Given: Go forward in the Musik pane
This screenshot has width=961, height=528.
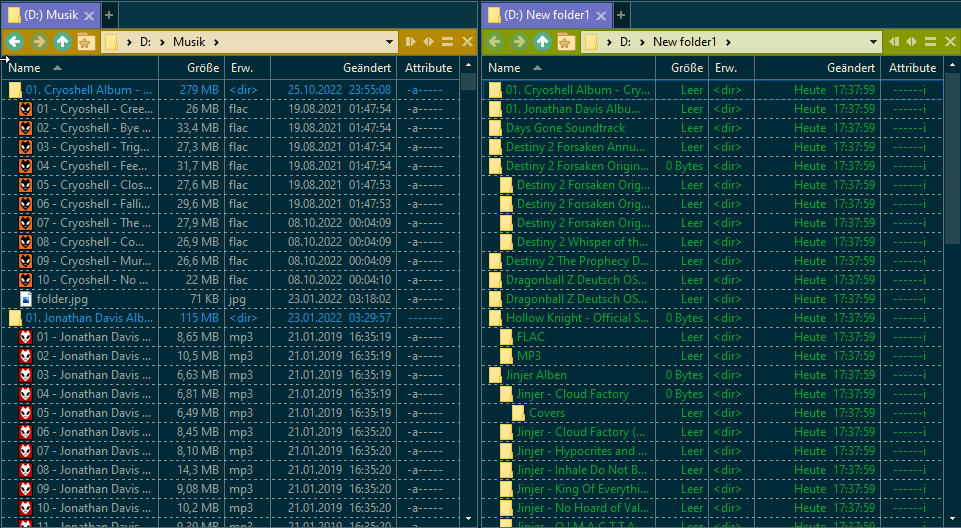Looking at the screenshot, I should [x=39, y=42].
